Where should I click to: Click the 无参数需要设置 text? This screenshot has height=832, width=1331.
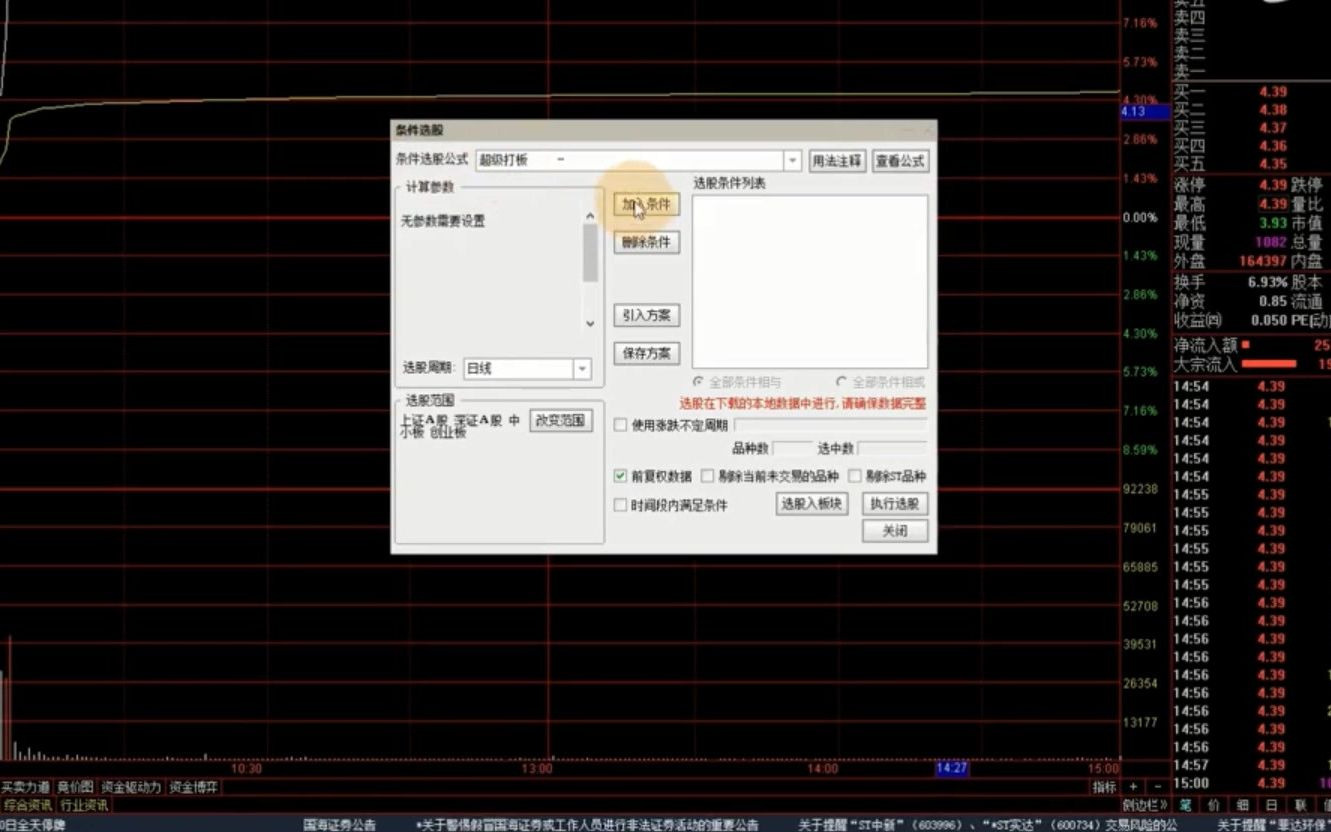pos(443,222)
